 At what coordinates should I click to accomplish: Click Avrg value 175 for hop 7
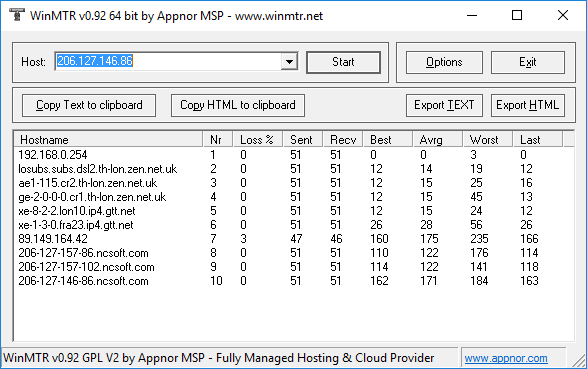[429, 239]
